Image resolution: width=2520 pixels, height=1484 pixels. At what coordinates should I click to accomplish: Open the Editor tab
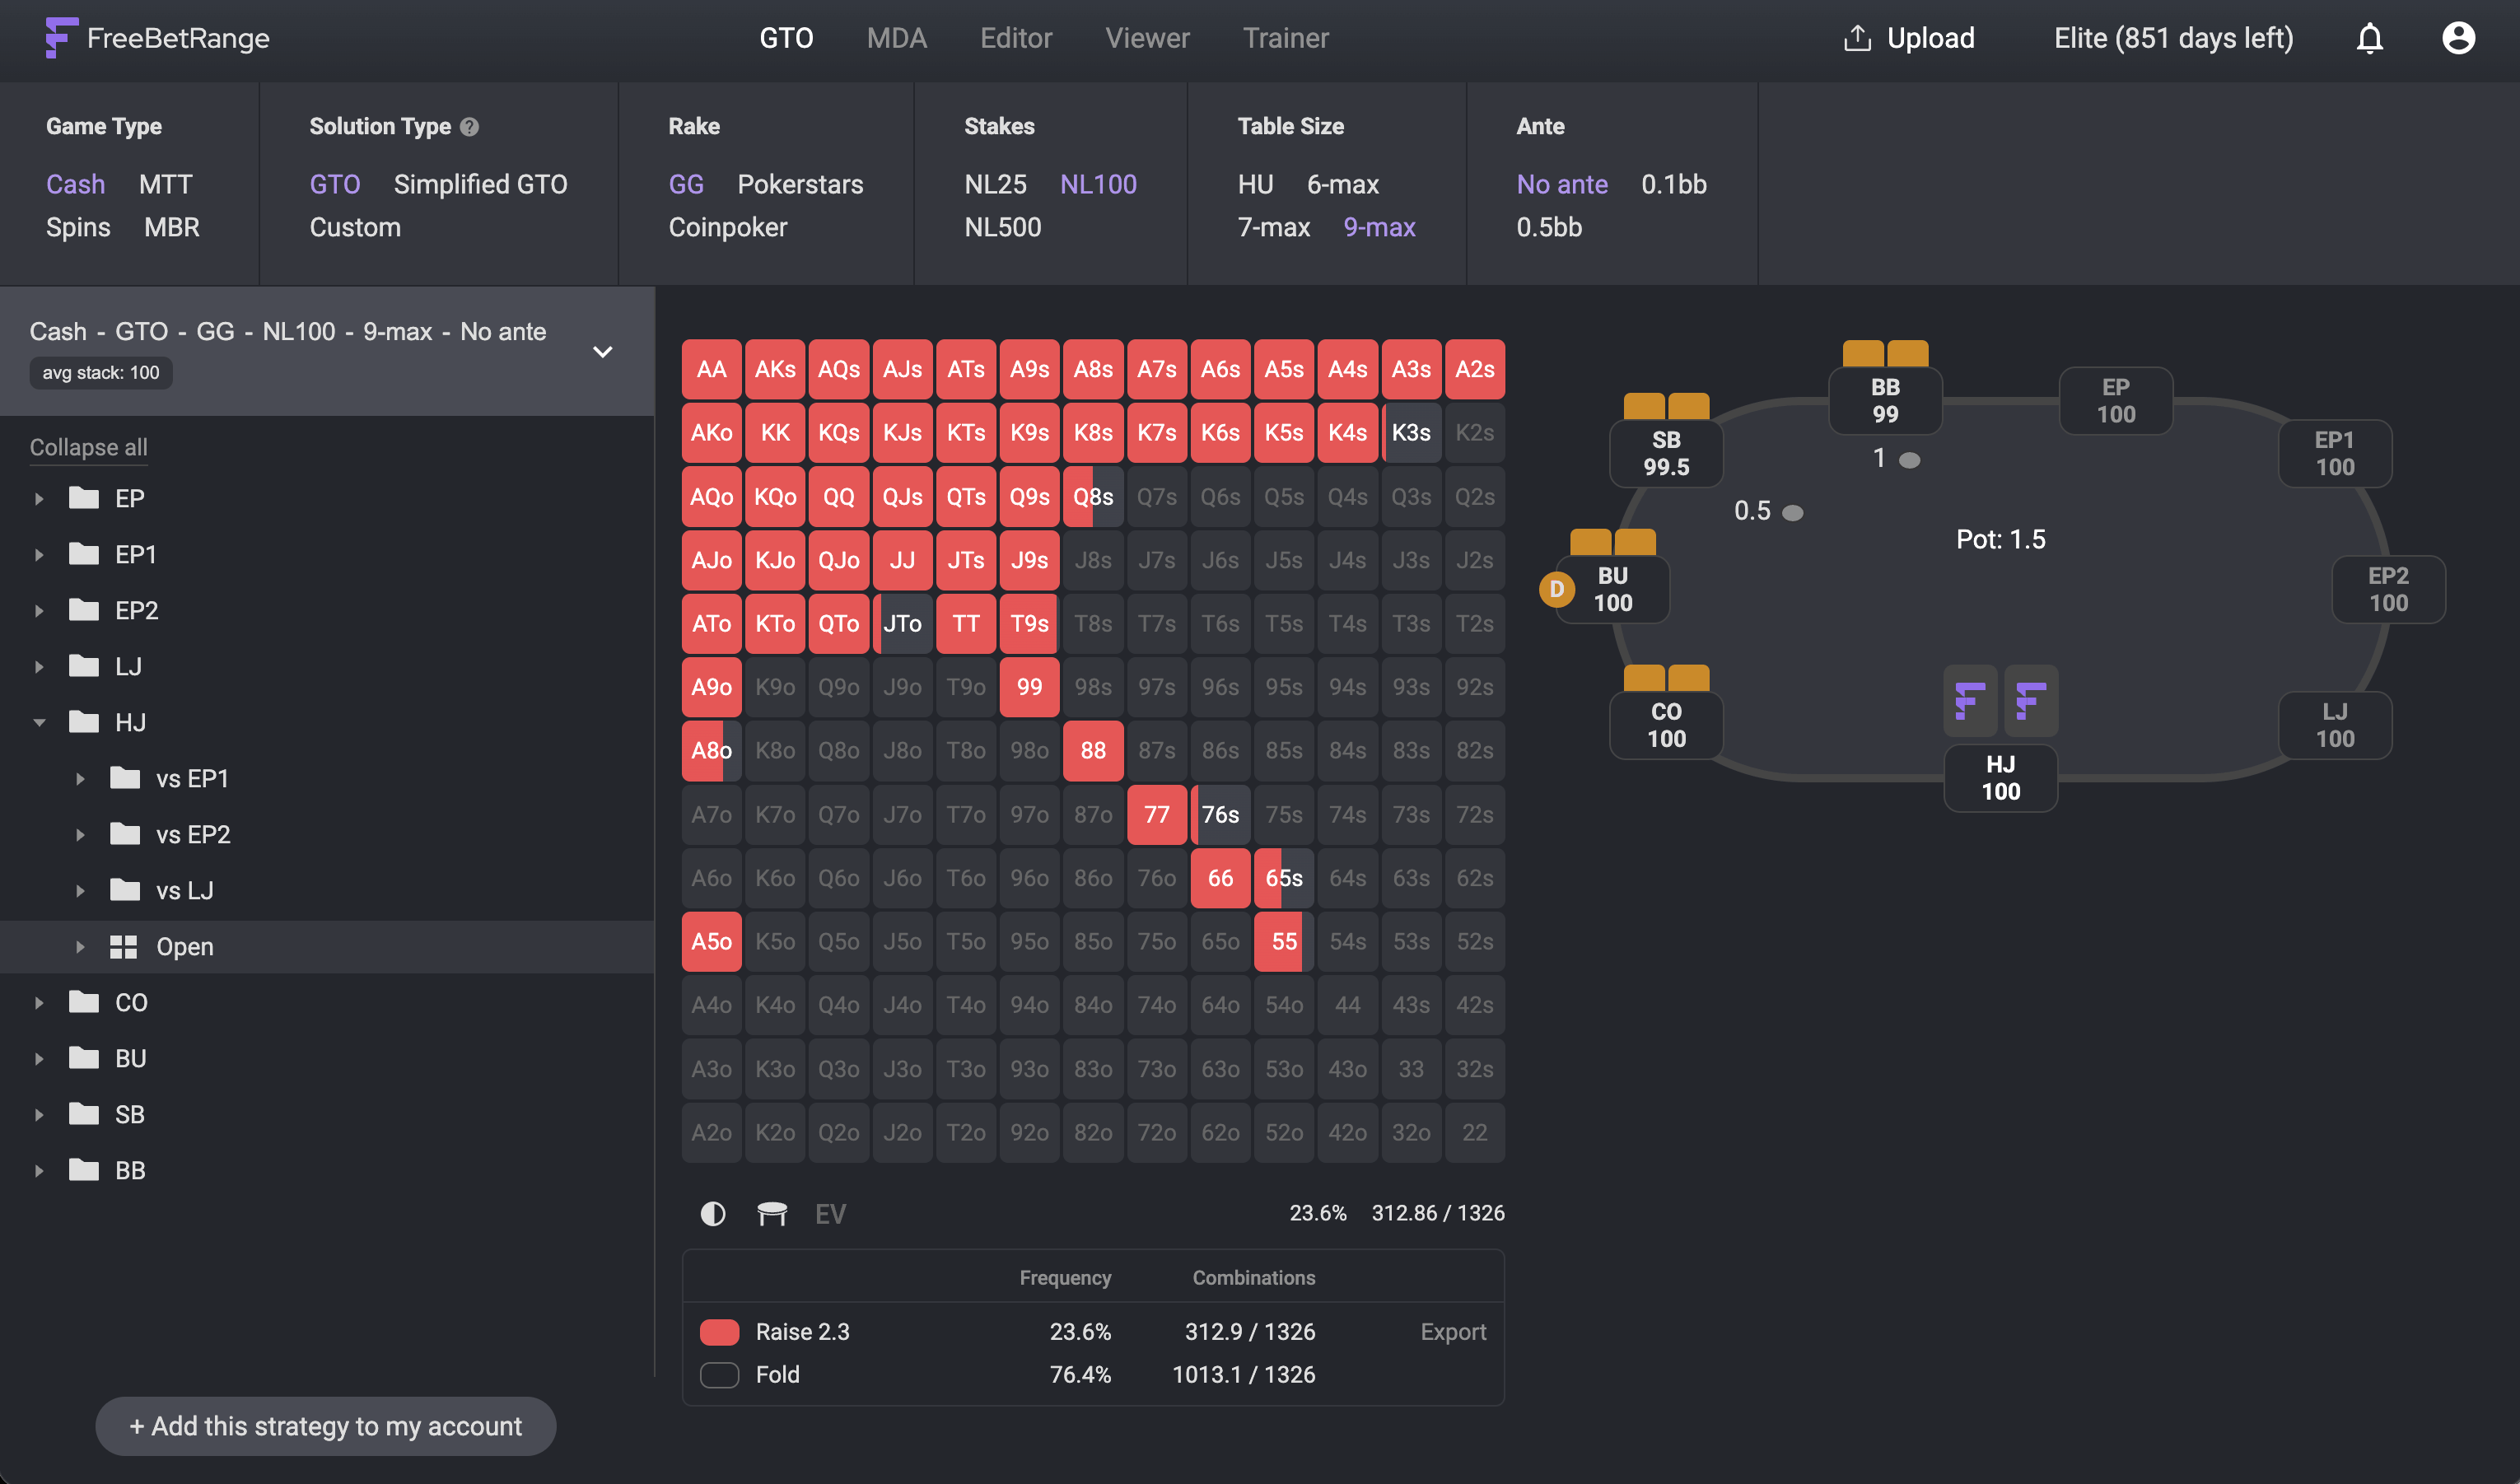pyautogui.click(x=1016, y=38)
